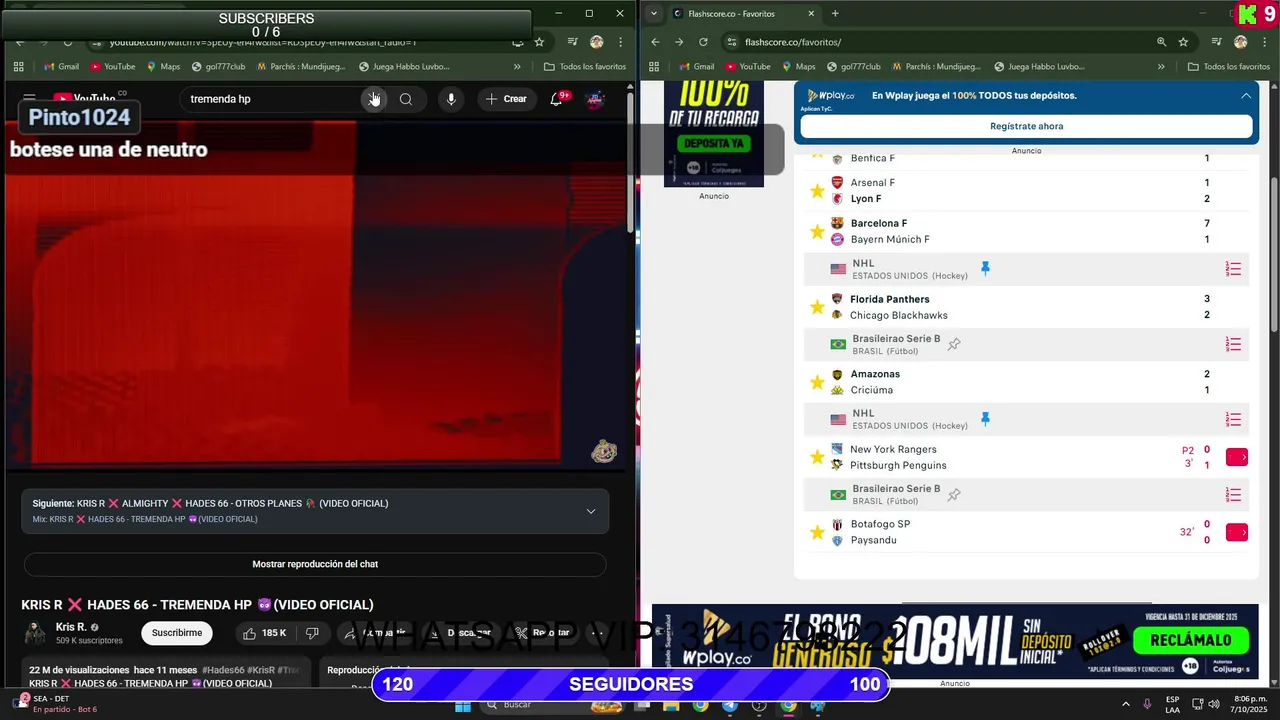Toggle favorite star for New York Rangers match

pos(817,457)
